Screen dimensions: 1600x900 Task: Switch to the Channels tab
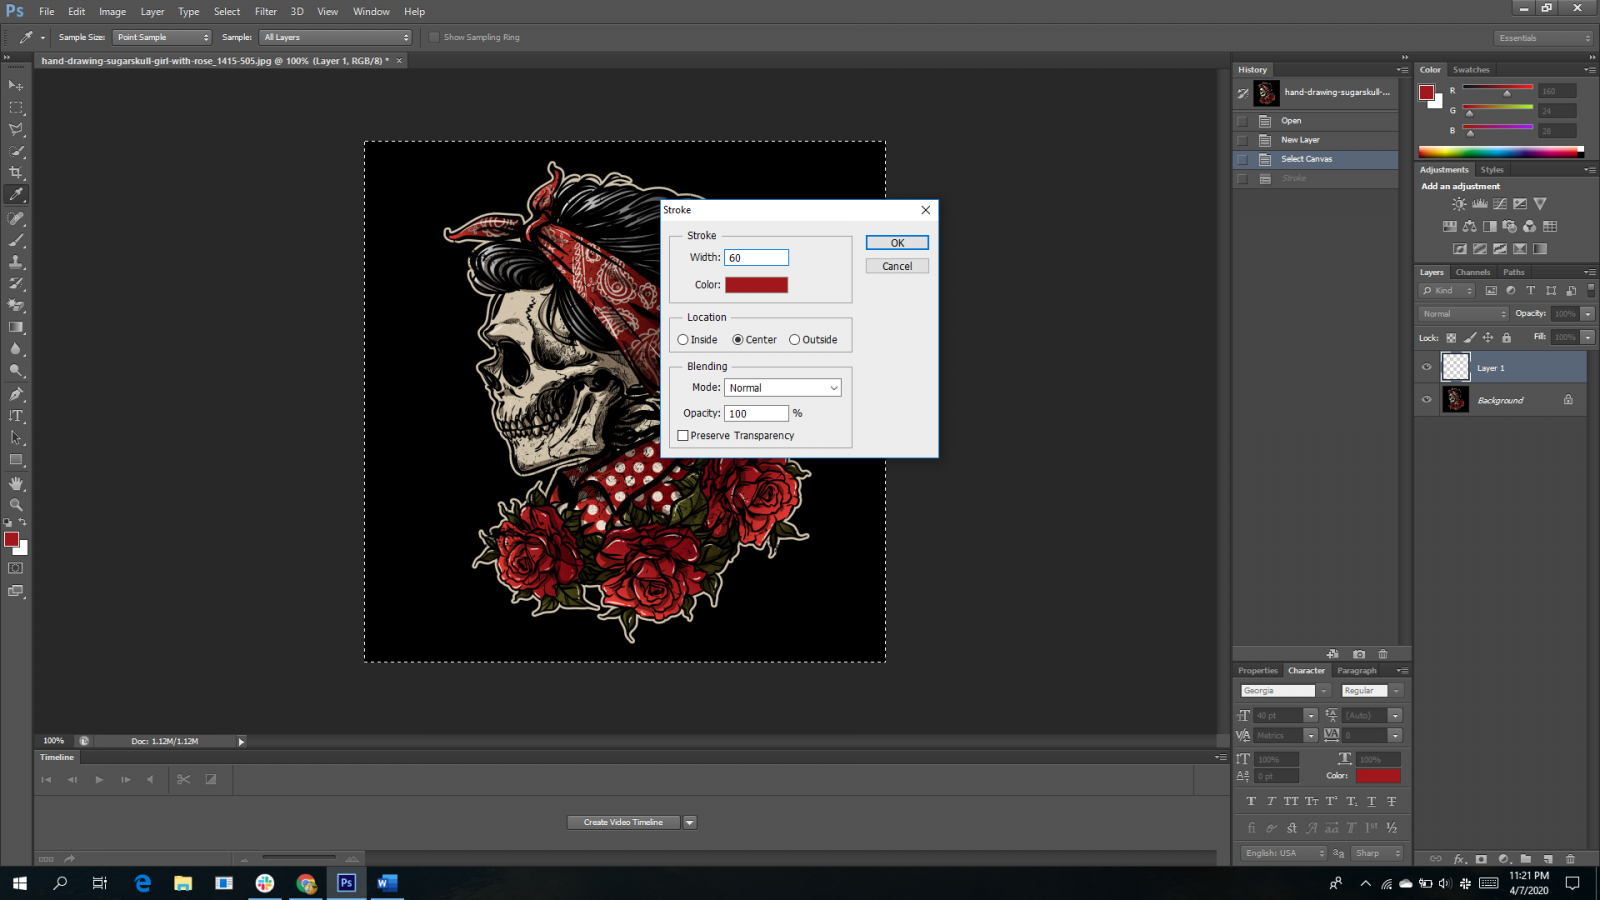[1472, 272]
